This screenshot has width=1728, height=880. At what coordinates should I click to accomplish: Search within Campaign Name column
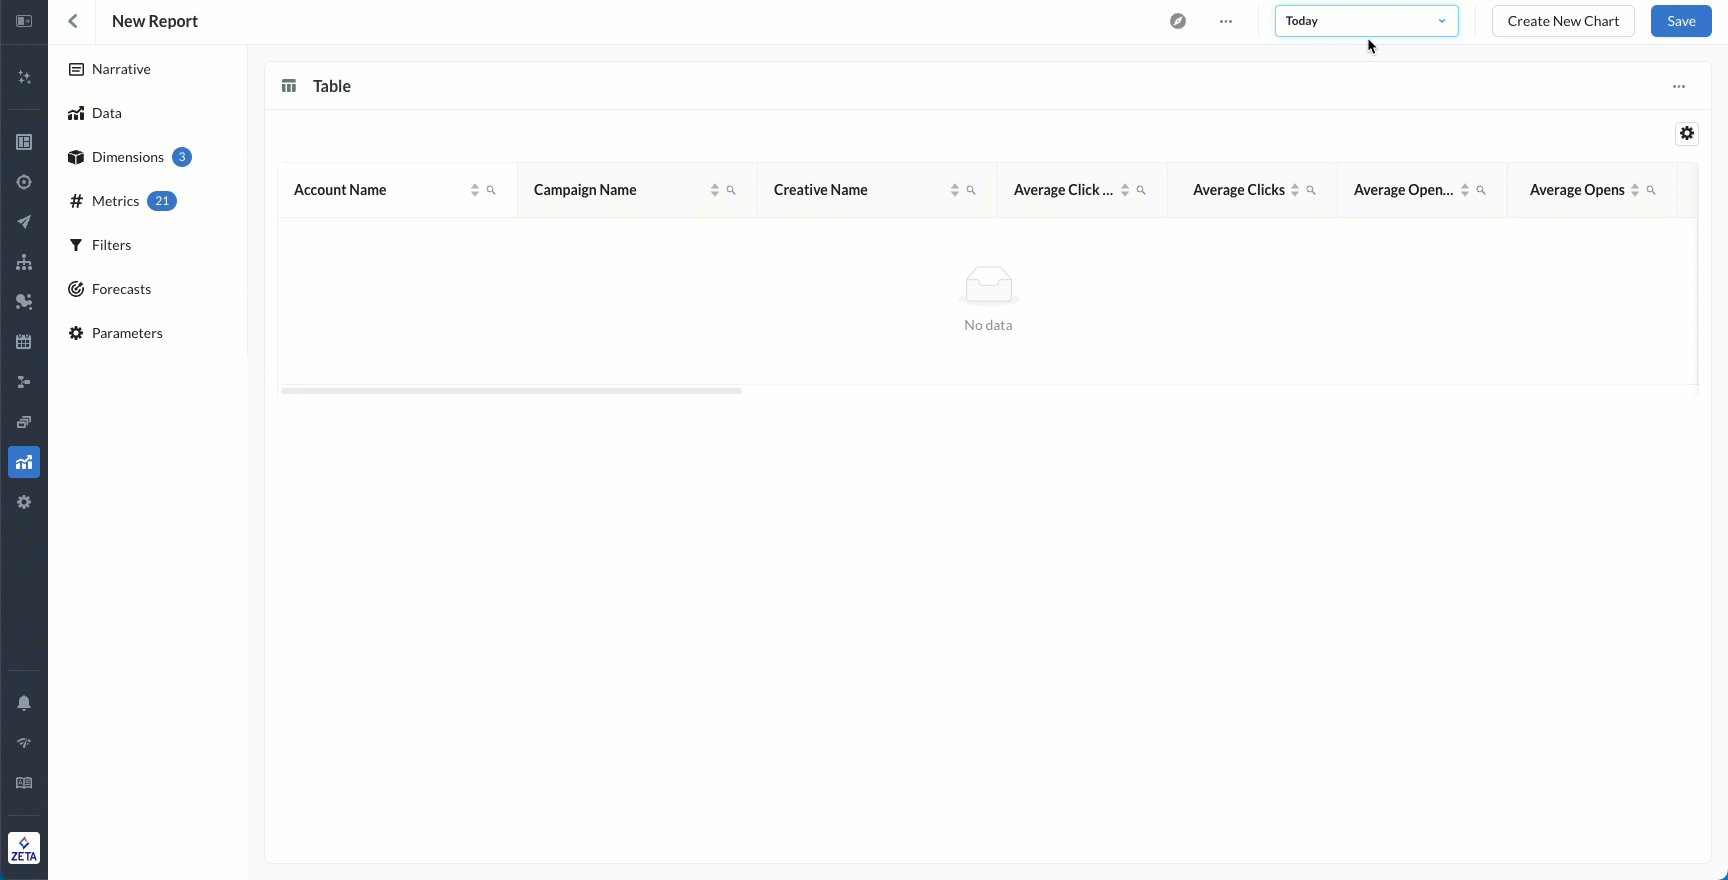(731, 190)
